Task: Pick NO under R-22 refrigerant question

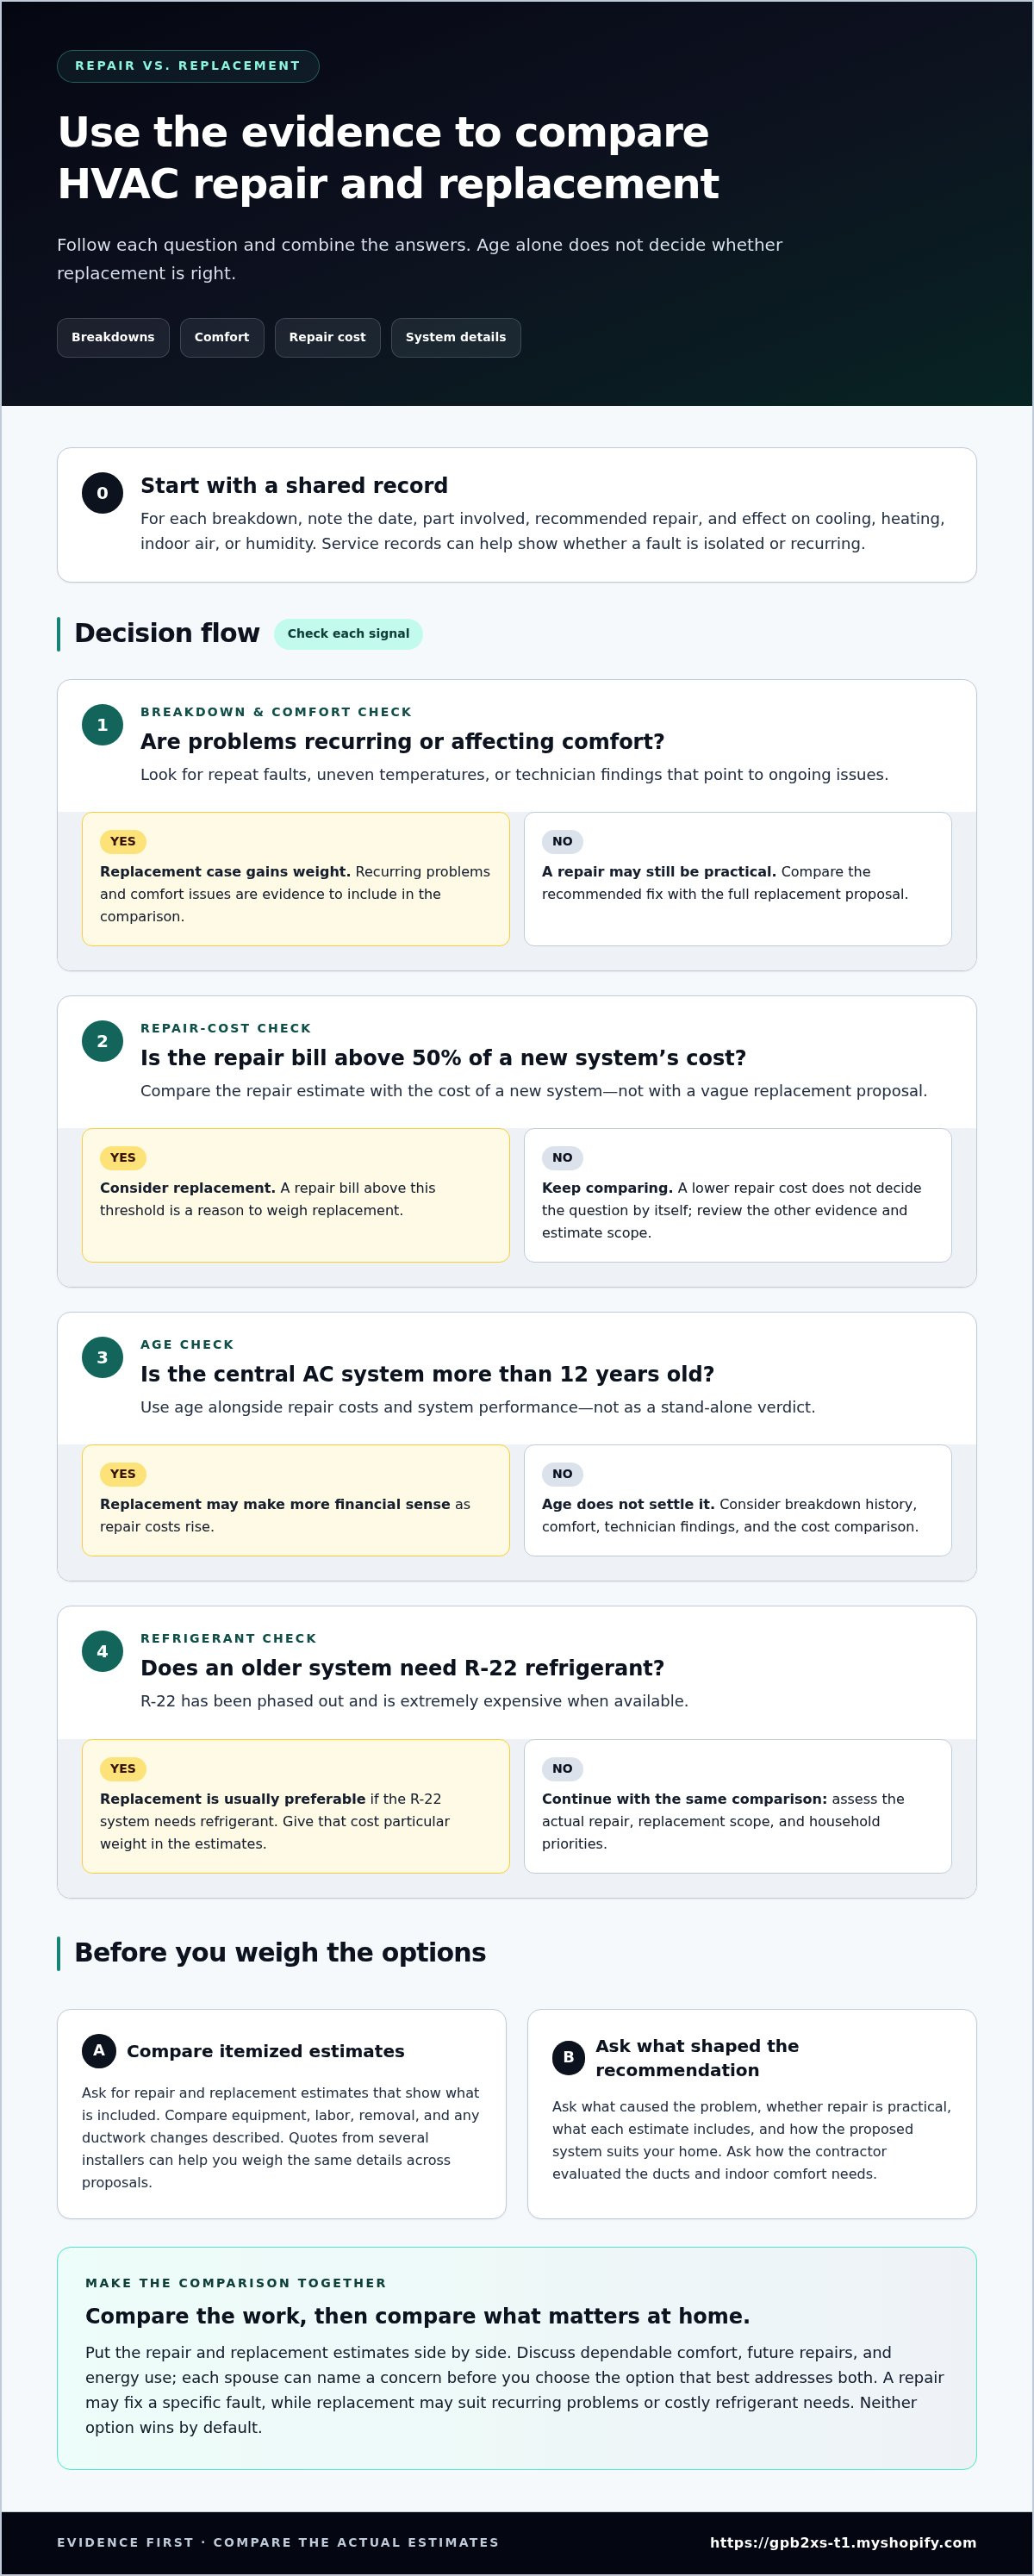Action: coord(563,1768)
